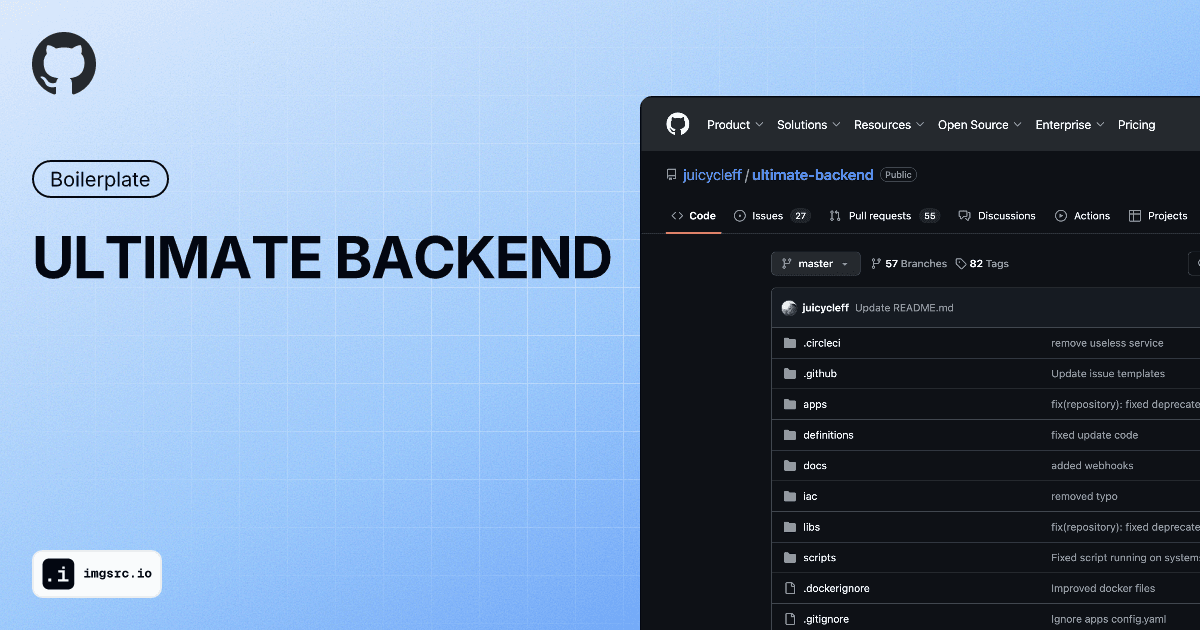Switch to the Pull requests tab
1200x630 pixels.
884,216
